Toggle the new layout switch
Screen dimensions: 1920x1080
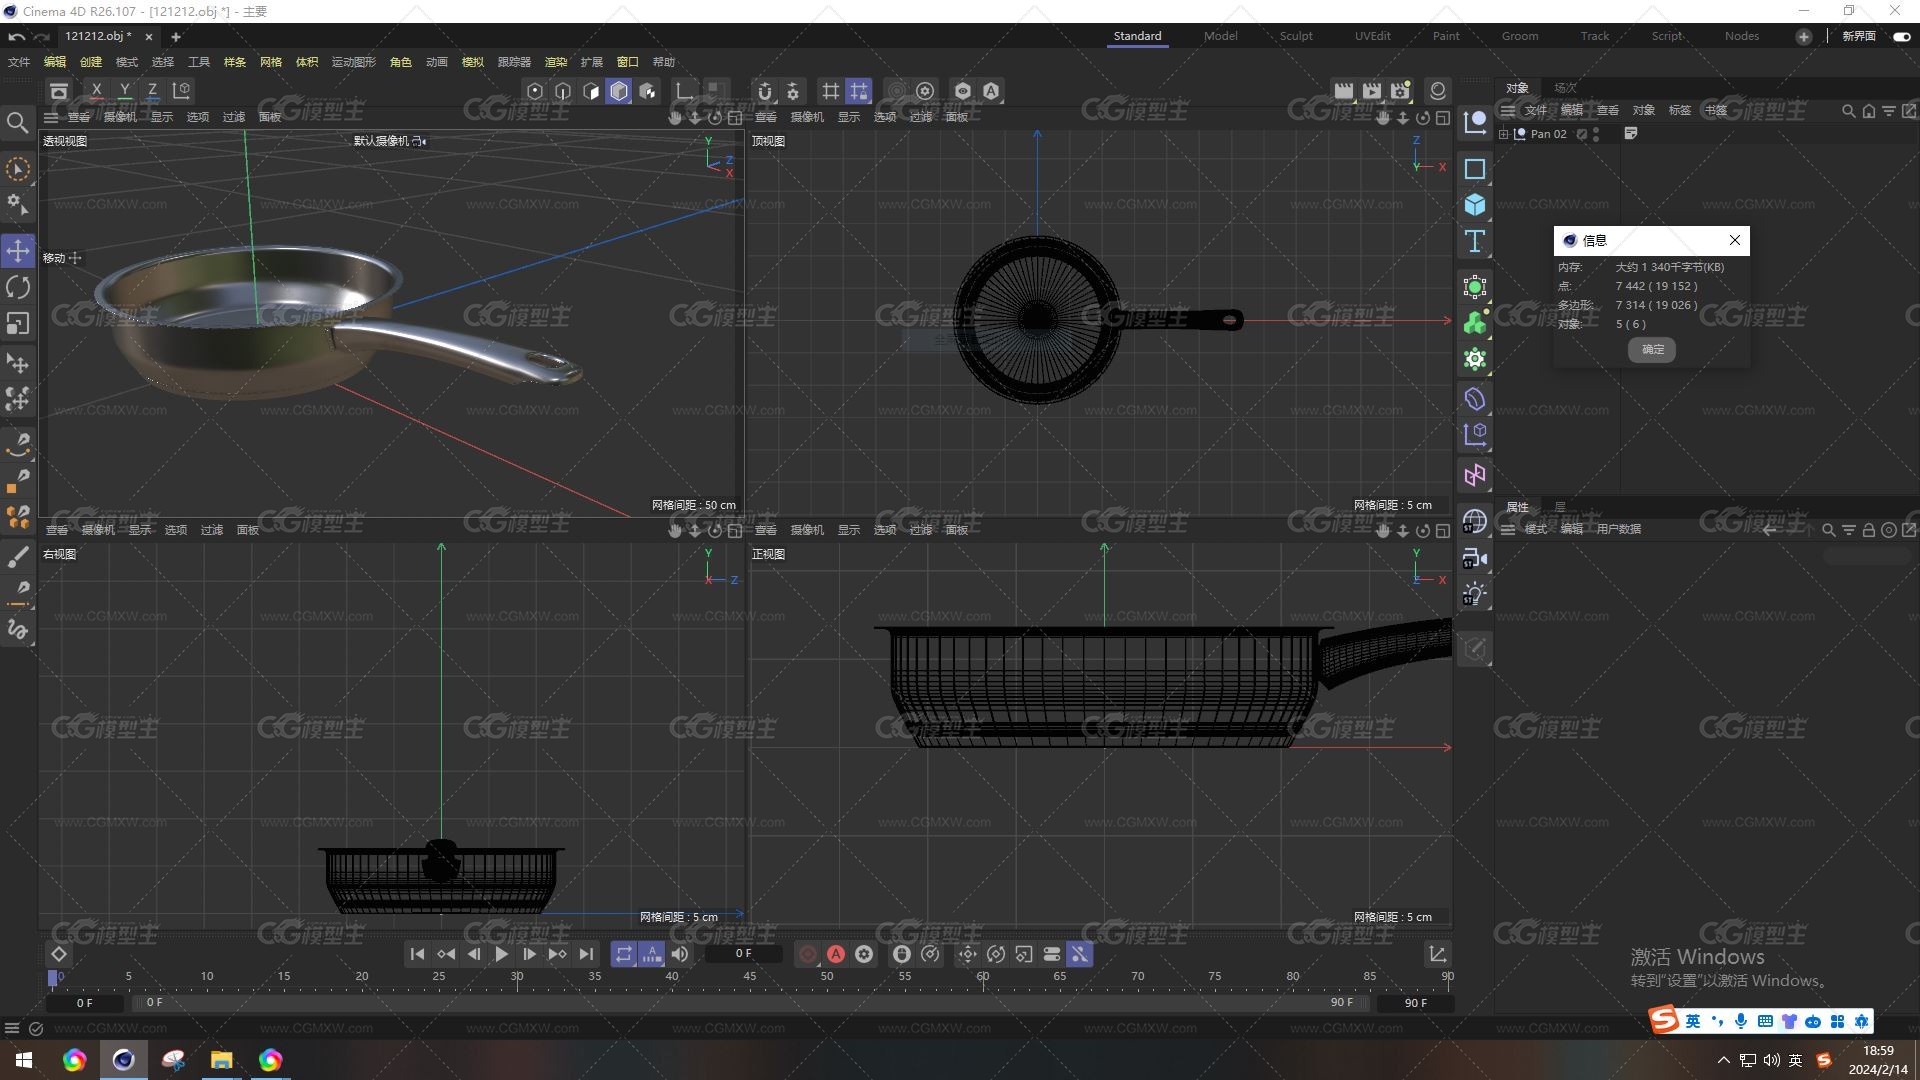tap(1901, 36)
